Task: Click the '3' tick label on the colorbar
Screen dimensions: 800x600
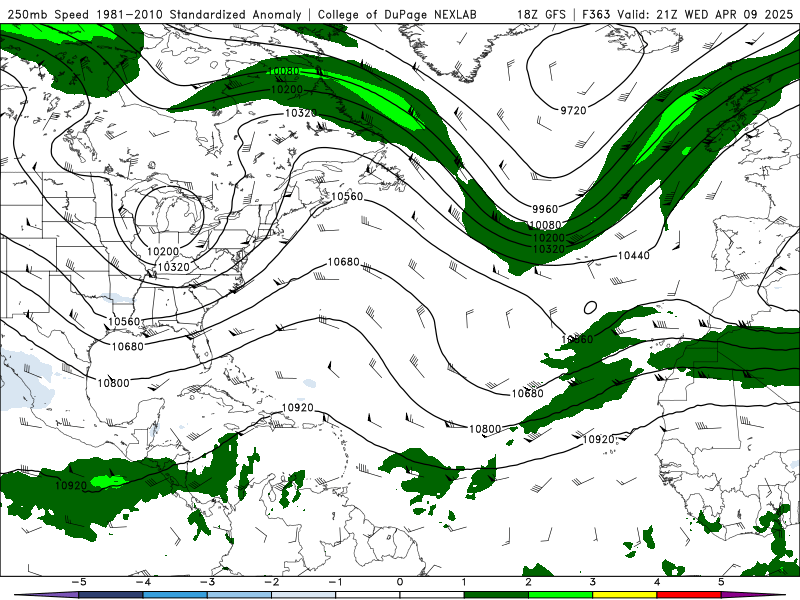Action: [x=592, y=582]
